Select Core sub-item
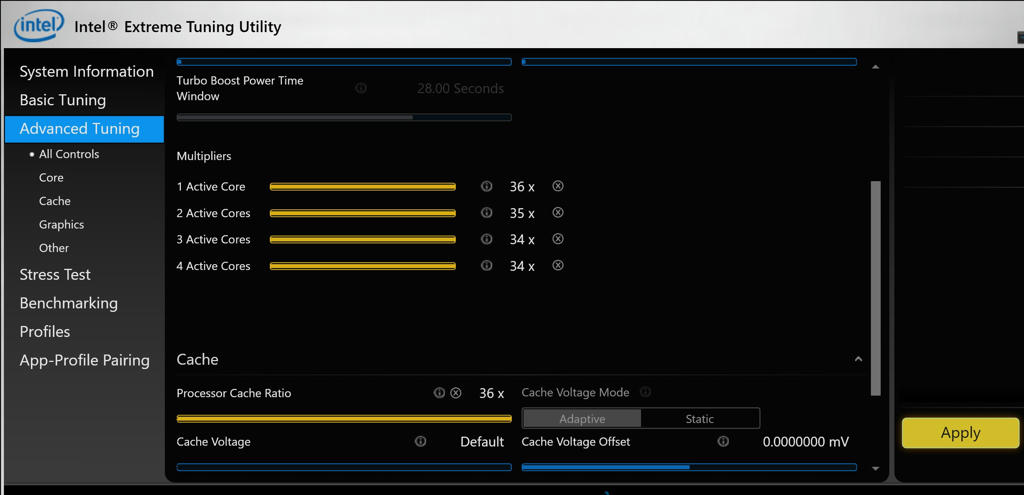 click(x=51, y=178)
